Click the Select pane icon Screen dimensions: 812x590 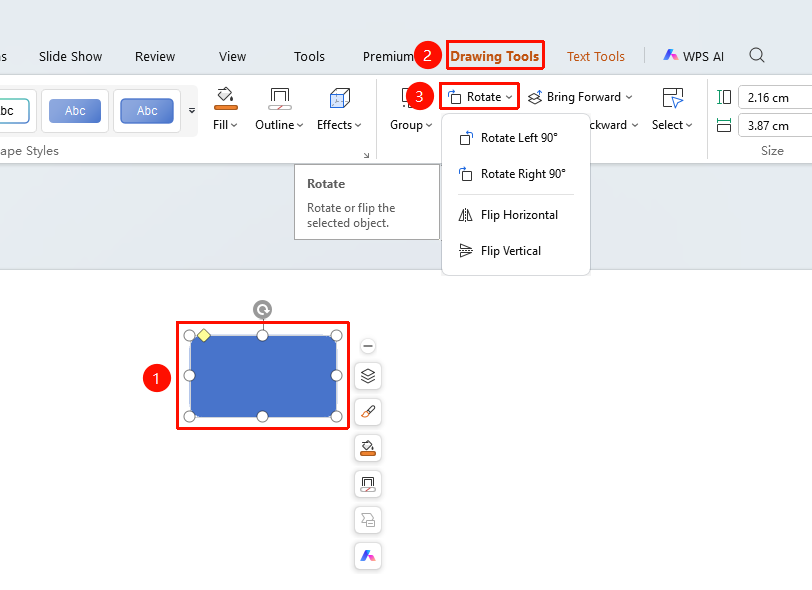672,98
